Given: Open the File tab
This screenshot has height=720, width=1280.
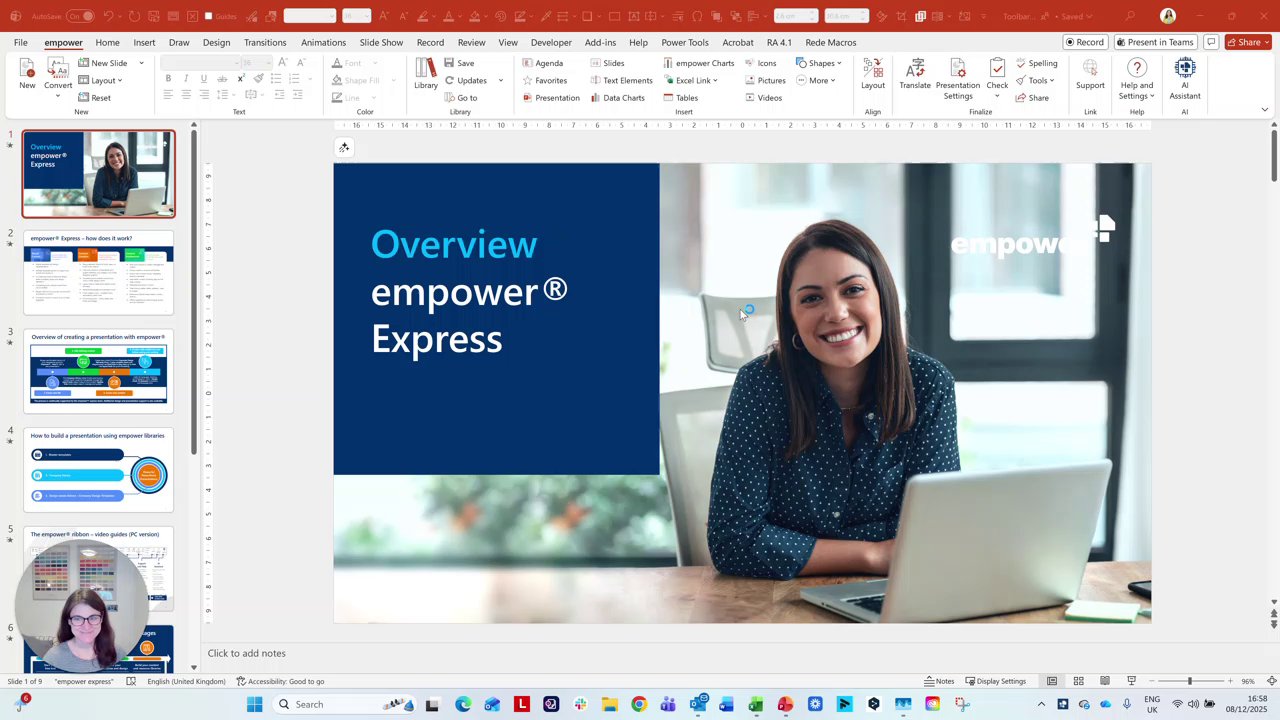Looking at the screenshot, I should click(x=20, y=42).
